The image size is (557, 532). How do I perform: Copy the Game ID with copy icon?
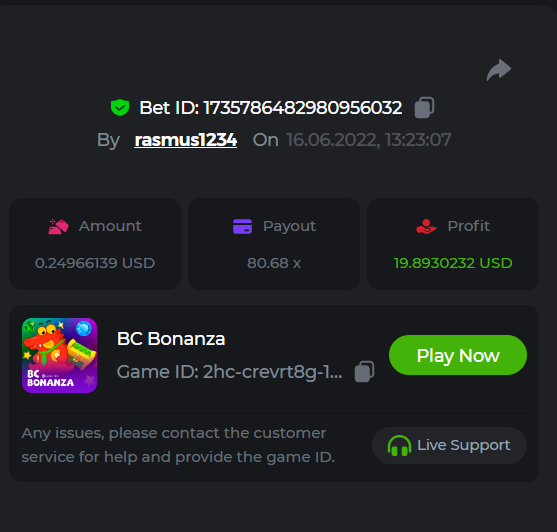[x=364, y=371]
